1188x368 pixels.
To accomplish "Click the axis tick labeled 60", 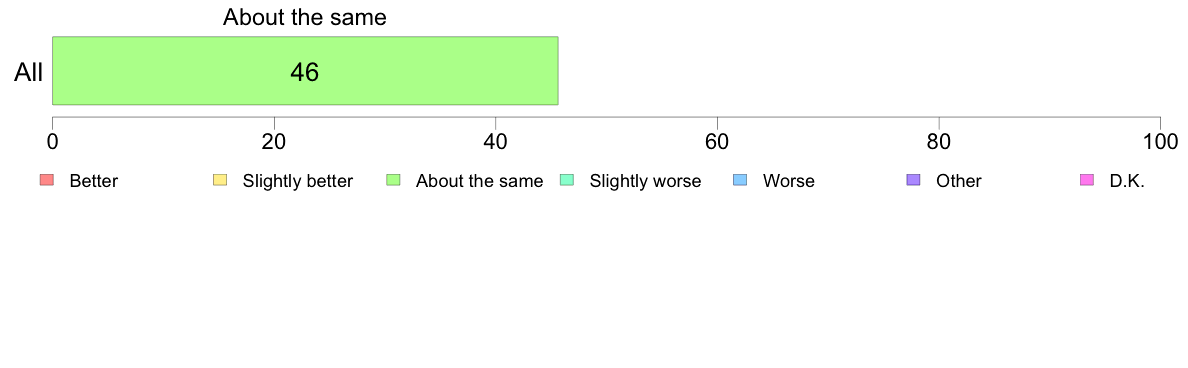I will pyautogui.click(x=717, y=142).
